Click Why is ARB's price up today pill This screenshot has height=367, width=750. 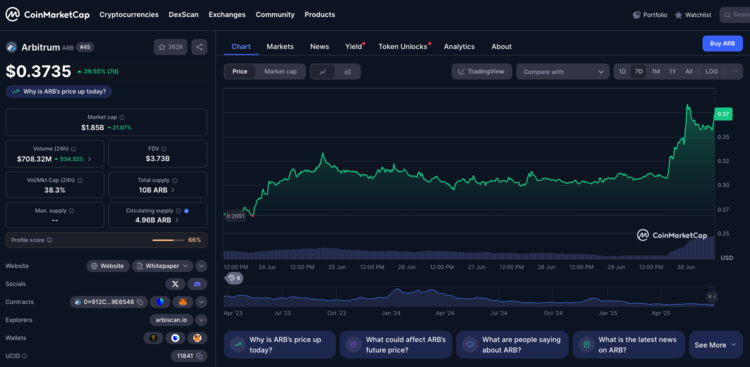pos(59,91)
